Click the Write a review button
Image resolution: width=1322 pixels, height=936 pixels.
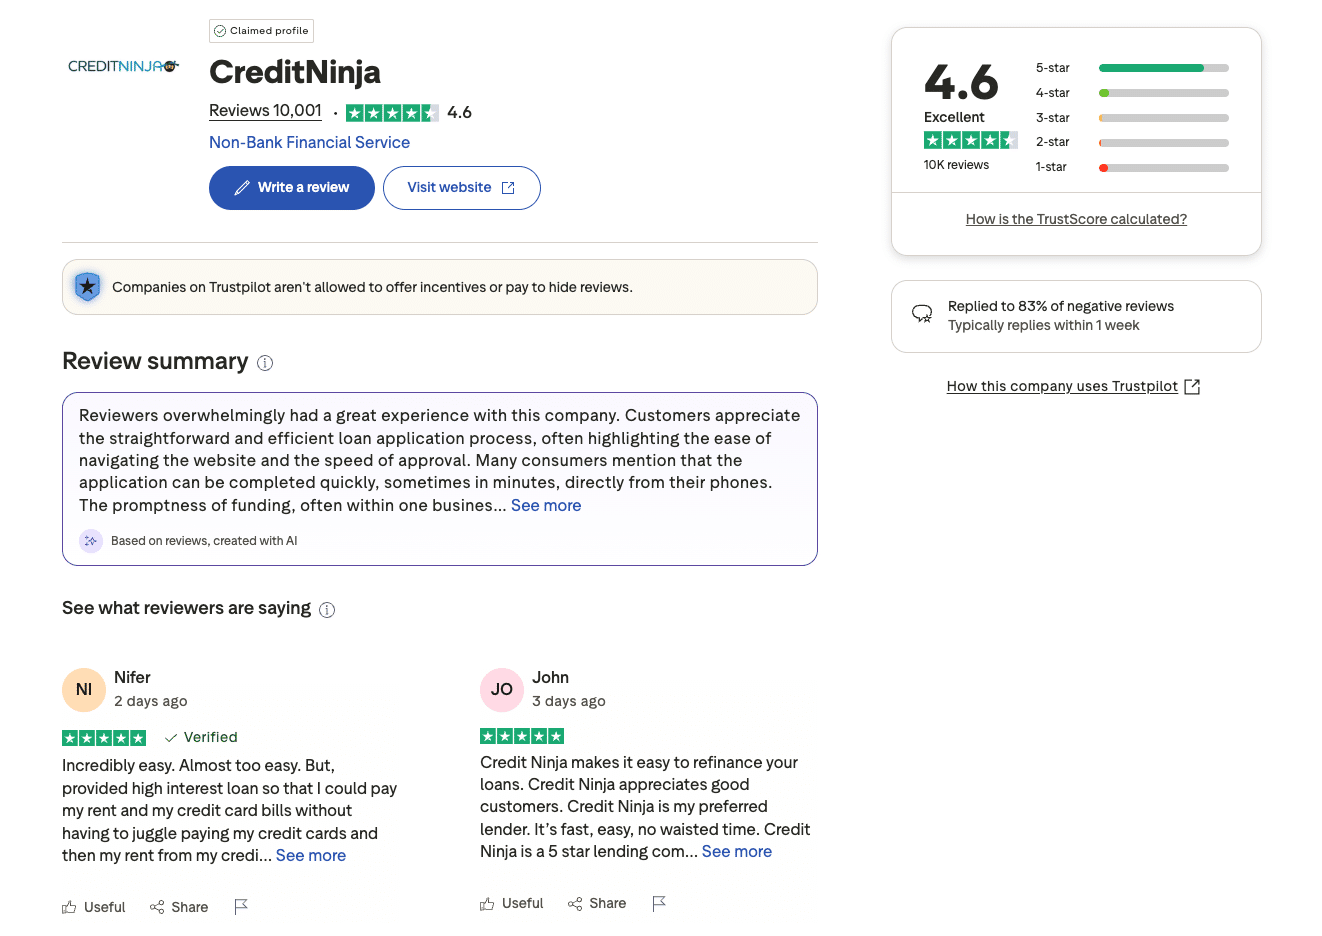tap(291, 188)
